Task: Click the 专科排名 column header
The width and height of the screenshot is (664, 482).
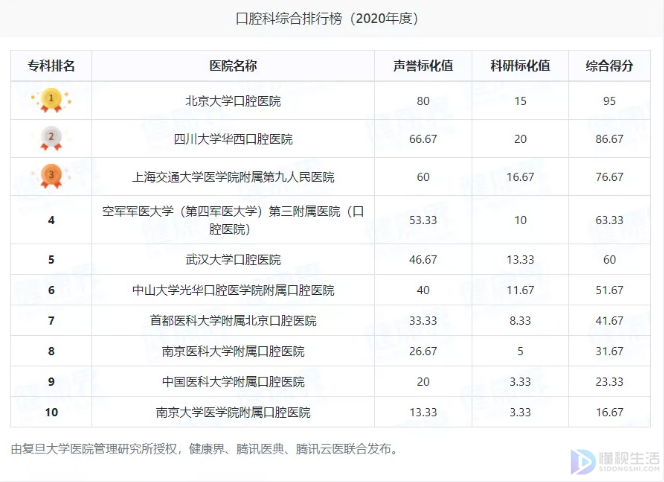Action: (x=51, y=66)
